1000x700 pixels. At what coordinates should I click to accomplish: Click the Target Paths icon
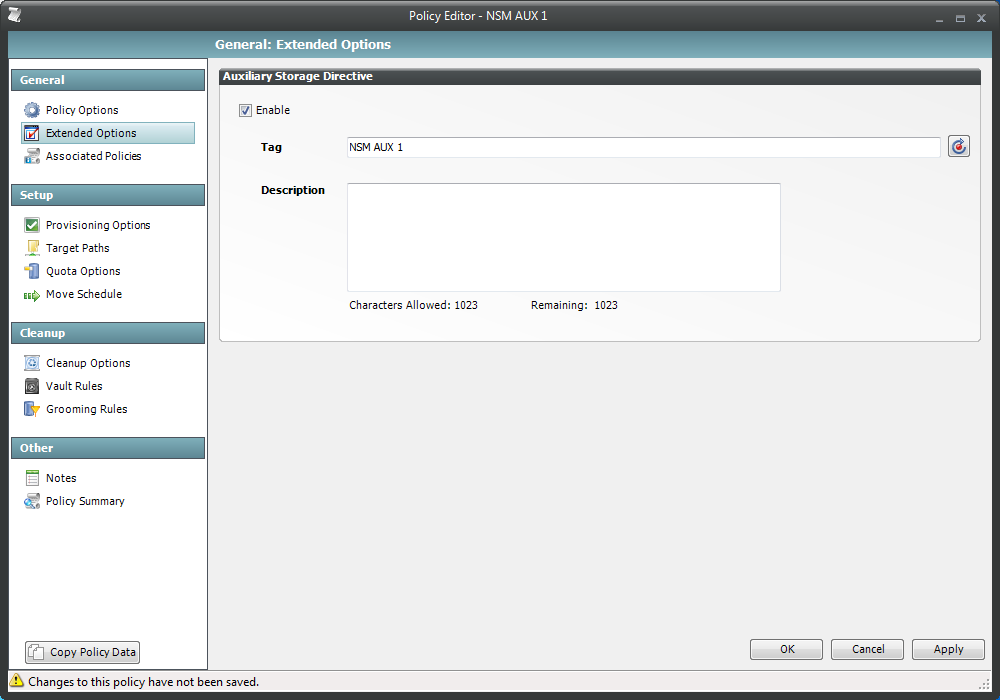click(32, 248)
